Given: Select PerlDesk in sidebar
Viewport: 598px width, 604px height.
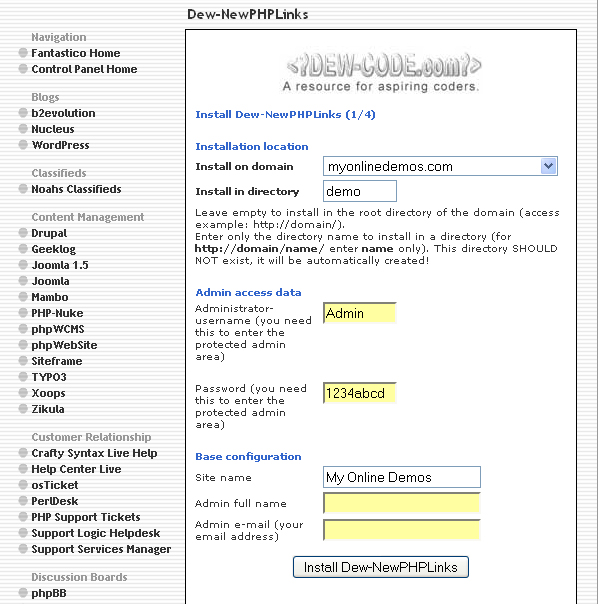Looking at the screenshot, I should 55,501.
